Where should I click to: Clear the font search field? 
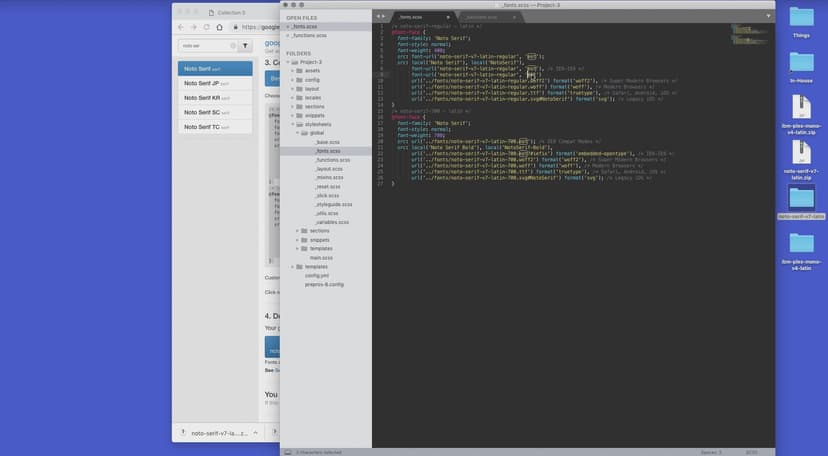coord(233,46)
